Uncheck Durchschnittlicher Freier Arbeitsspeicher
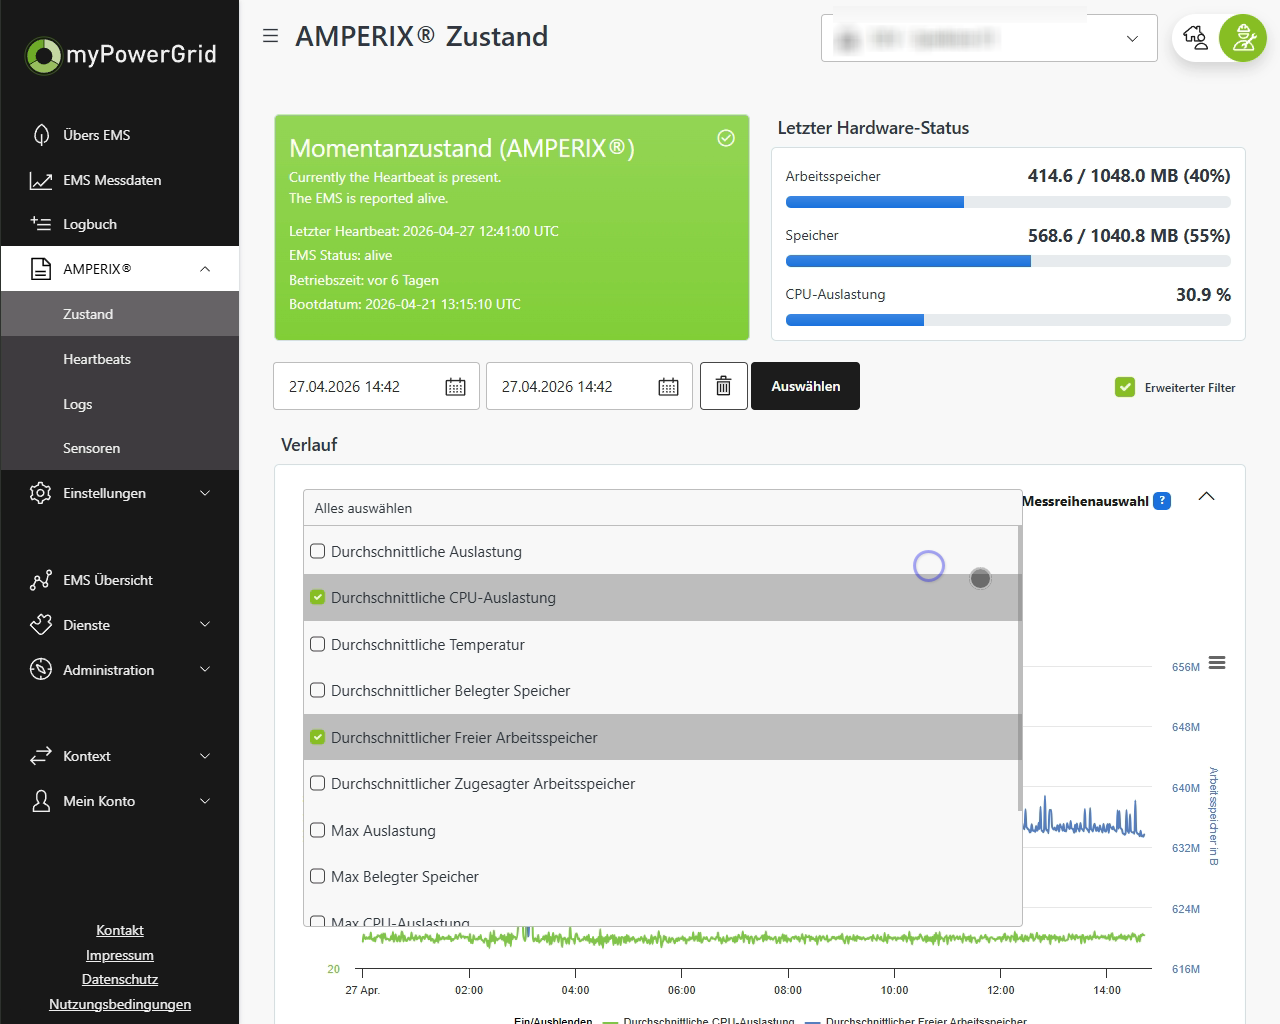Image resolution: width=1280 pixels, height=1024 pixels. pos(318,737)
